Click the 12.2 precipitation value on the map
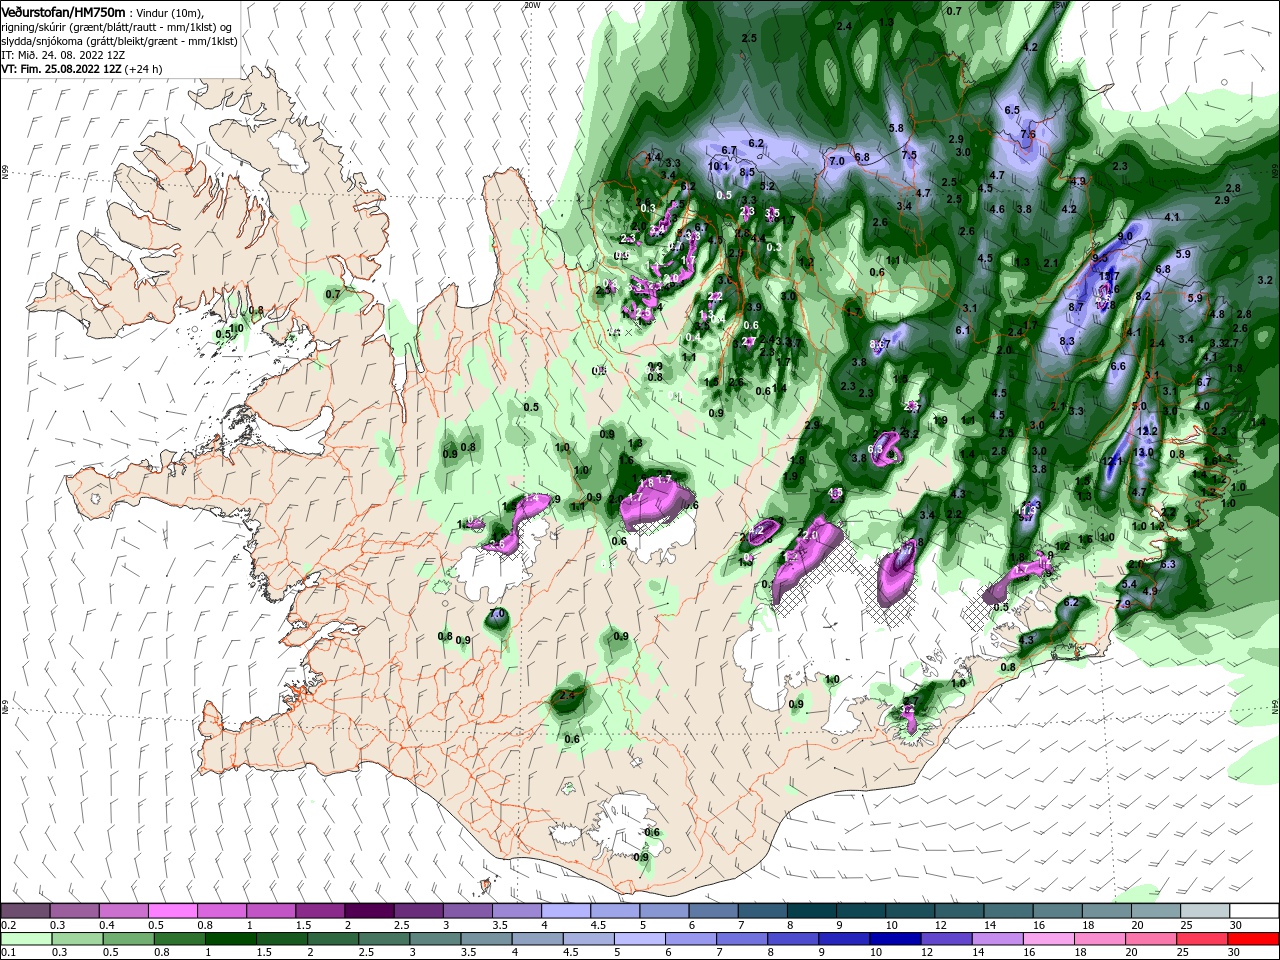The image size is (1280, 960). click(x=1148, y=431)
